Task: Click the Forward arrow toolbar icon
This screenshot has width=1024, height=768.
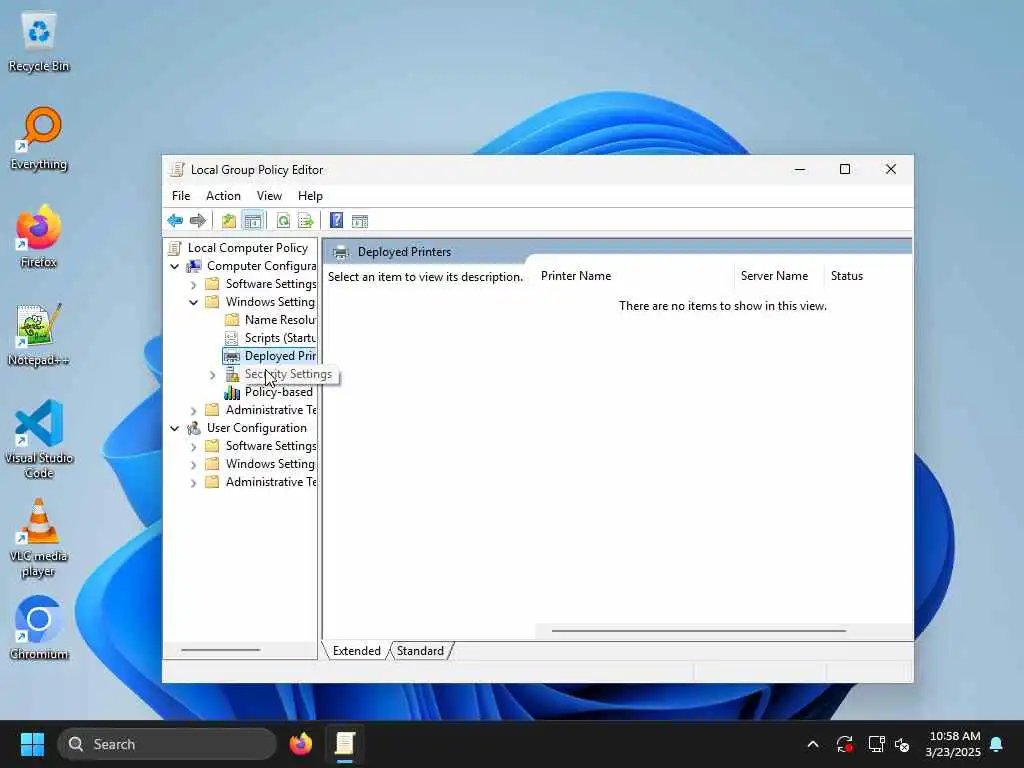Action: (197, 221)
